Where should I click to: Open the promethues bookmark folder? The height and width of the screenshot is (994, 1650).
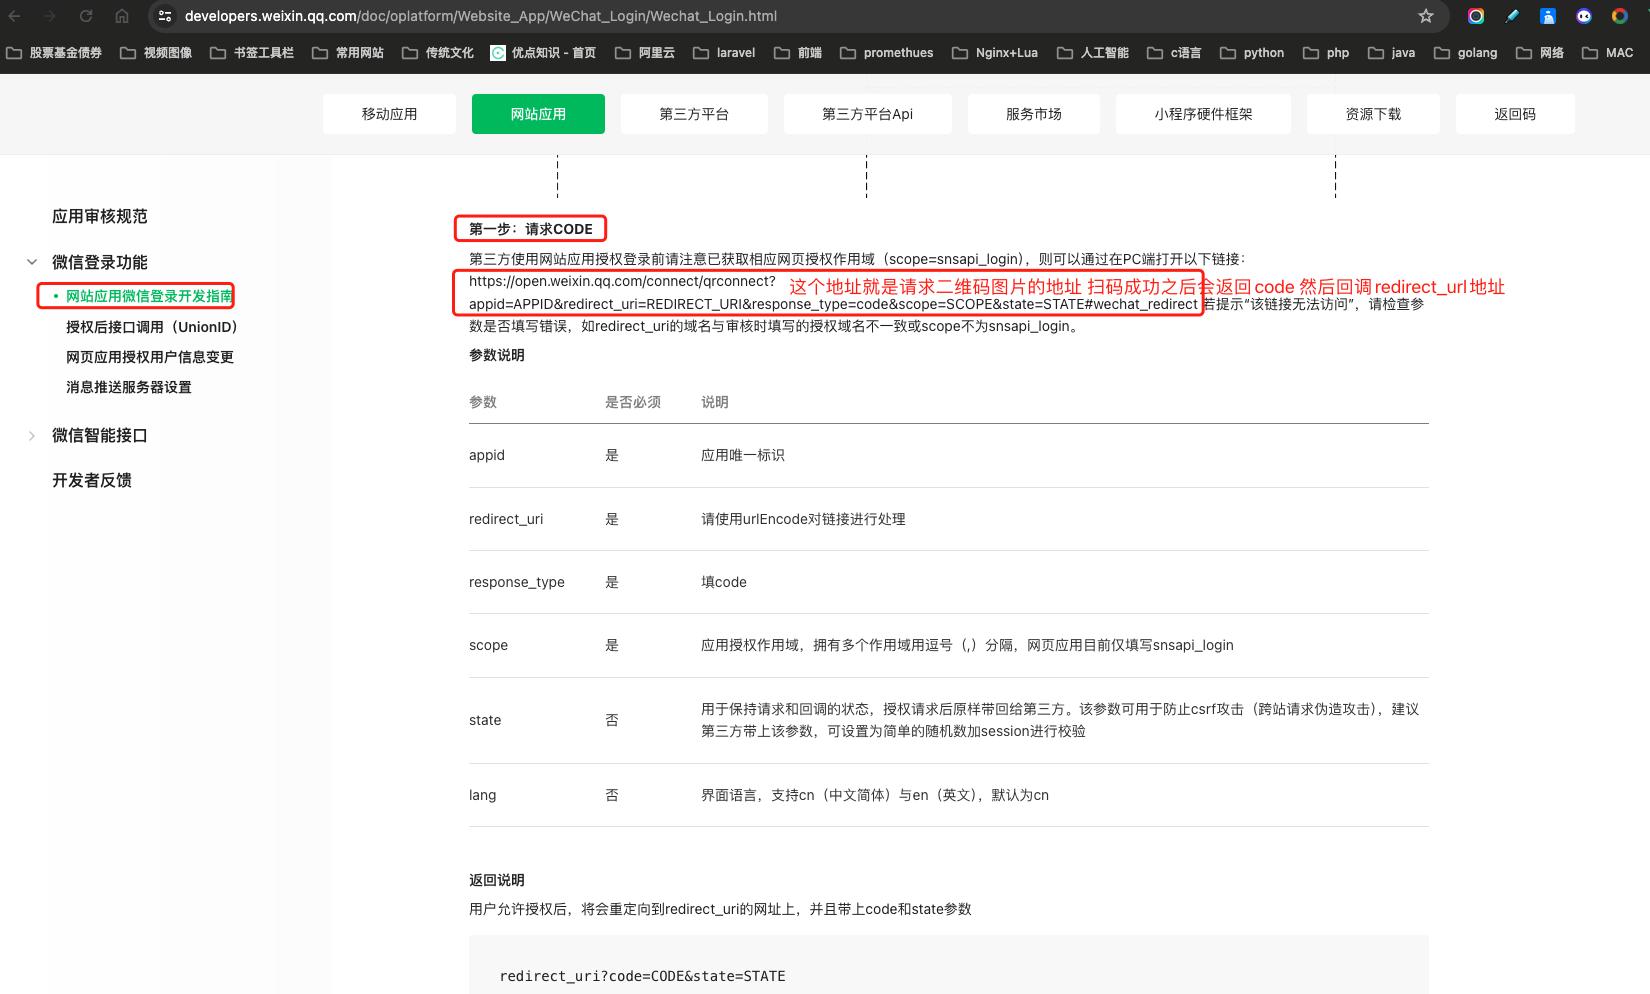click(887, 53)
